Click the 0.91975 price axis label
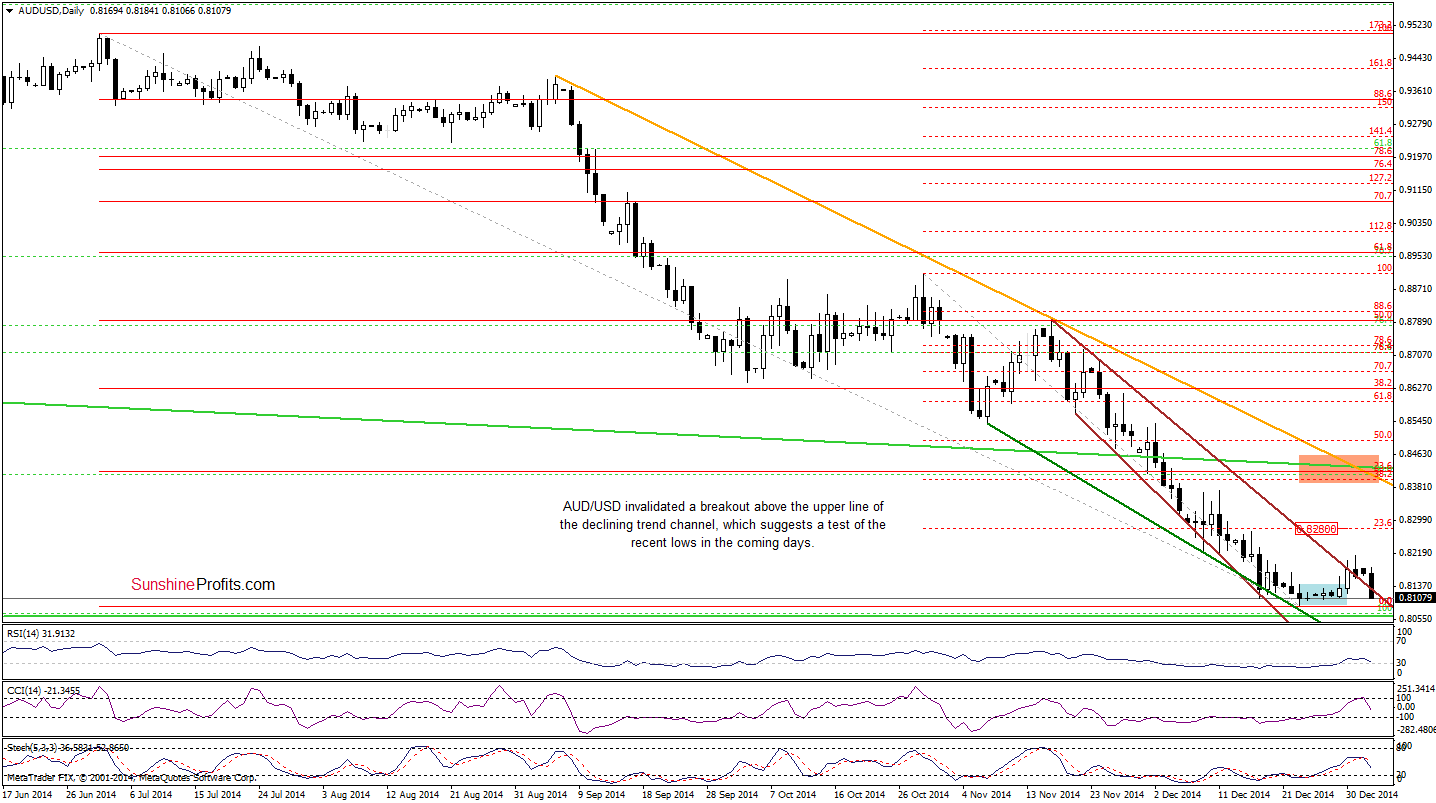Screen dimensions: 1436x803 (1414, 156)
